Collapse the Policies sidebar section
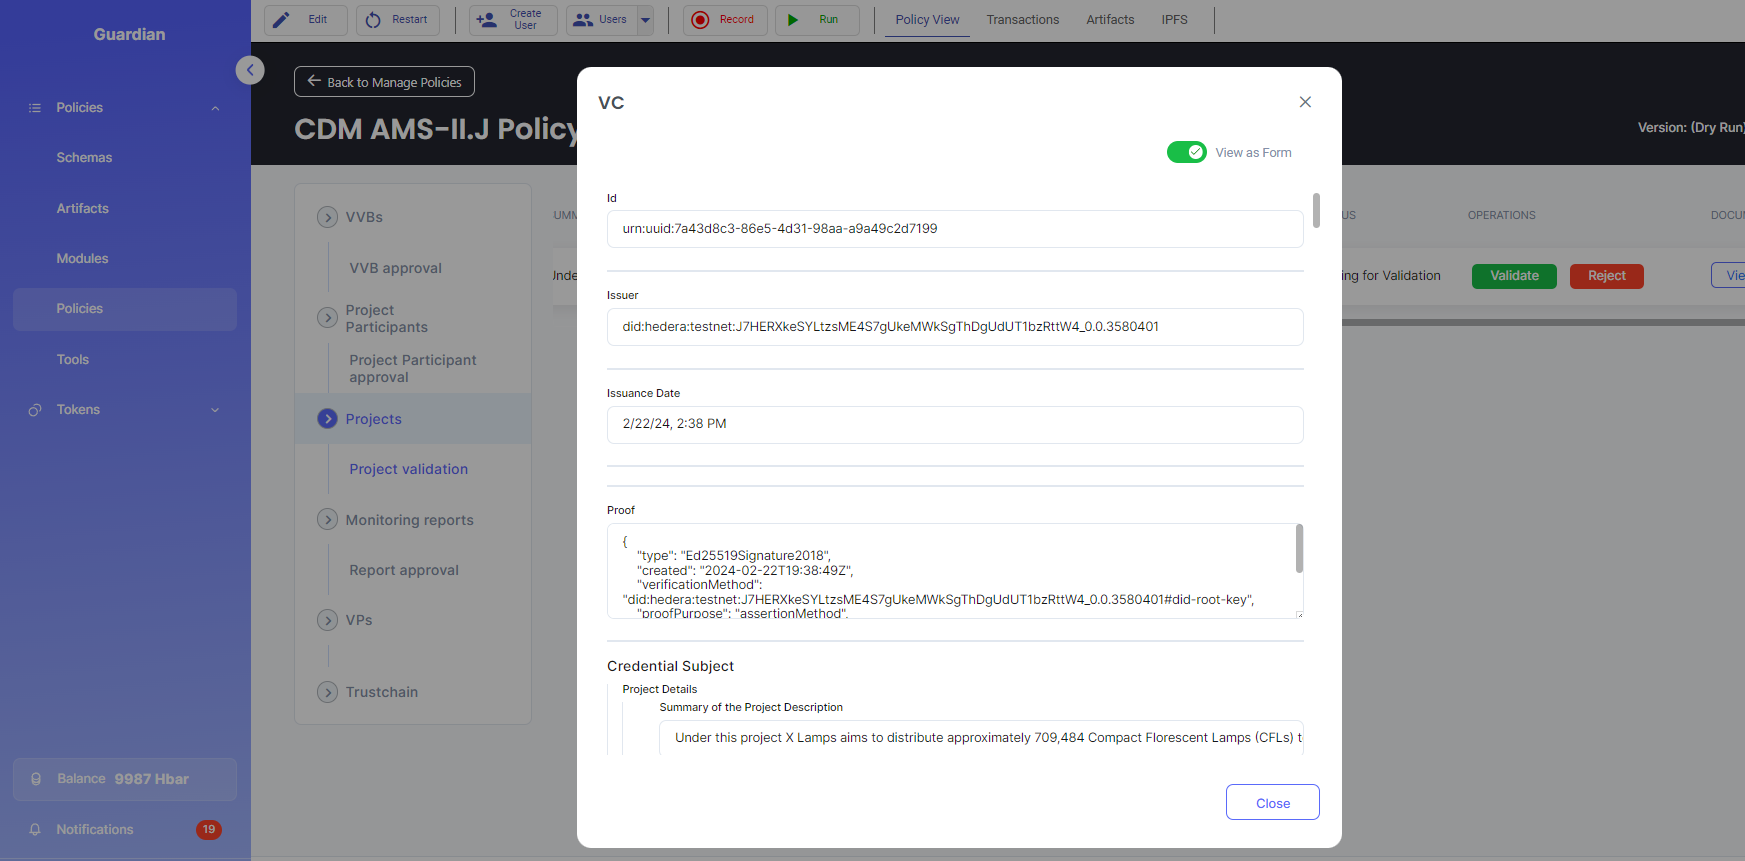The width and height of the screenshot is (1745, 861). coord(215,108)
